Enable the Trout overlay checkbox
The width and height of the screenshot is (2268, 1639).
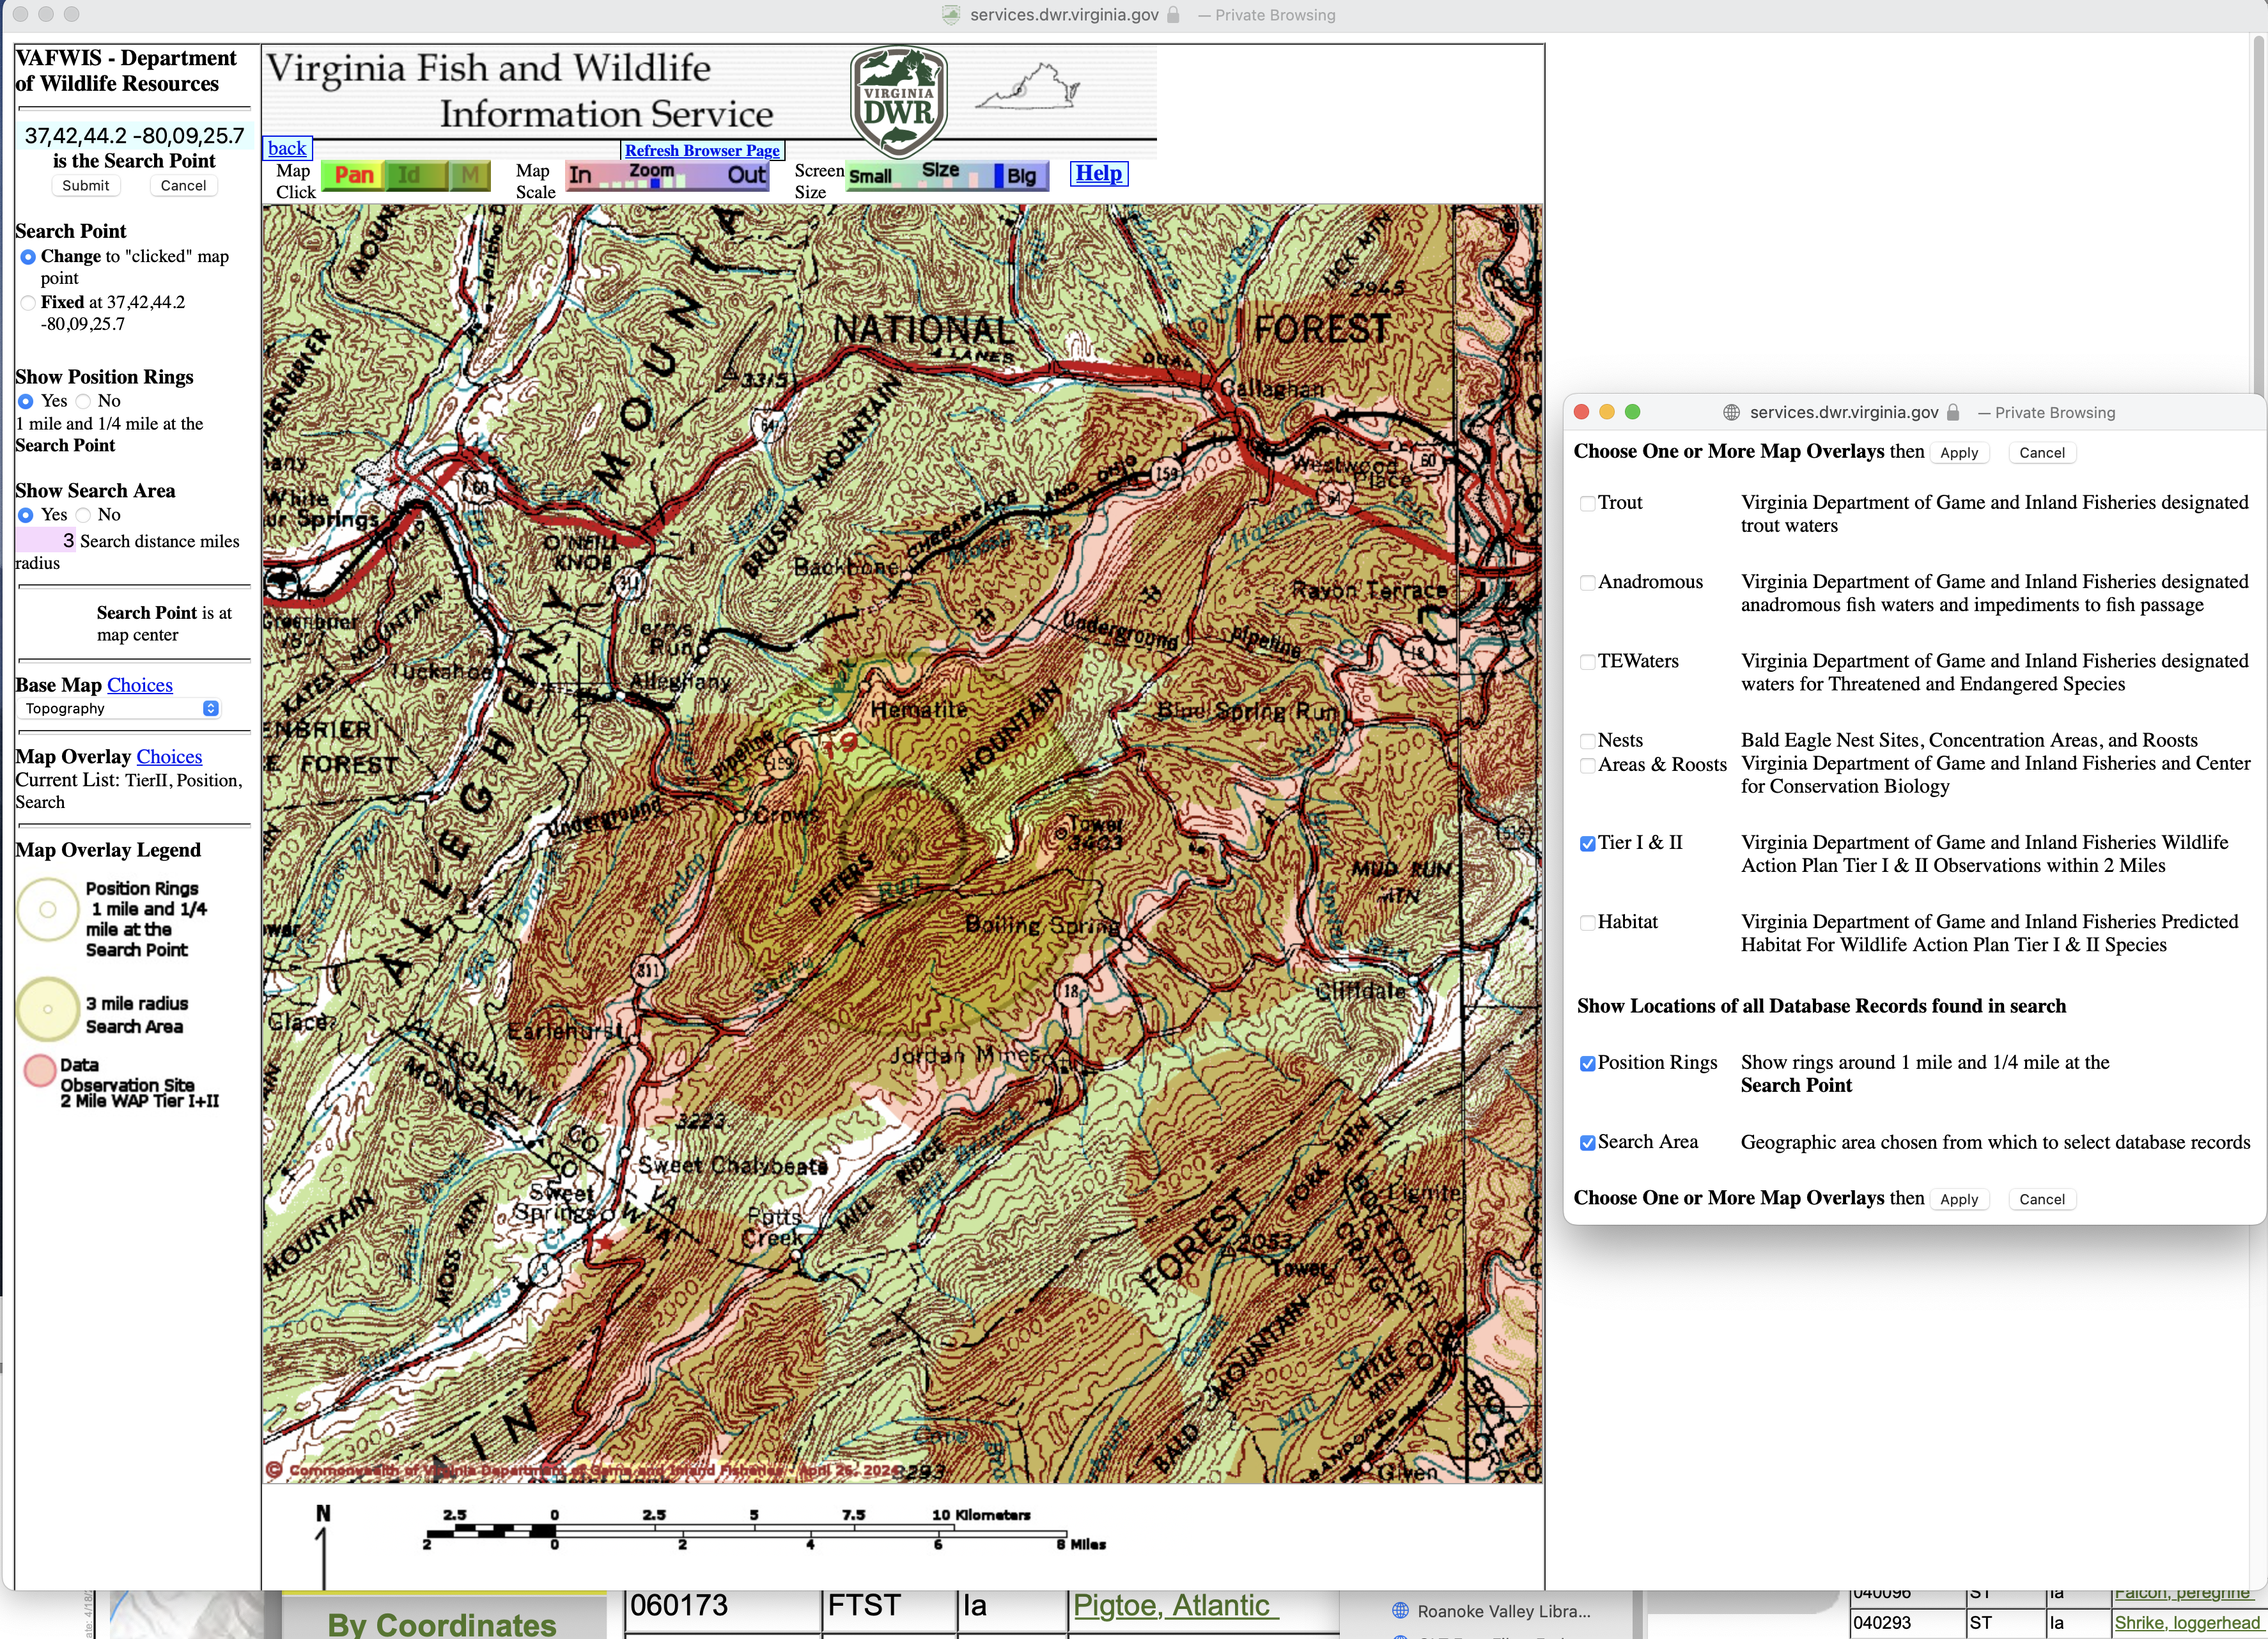[x=1587, y=504]
